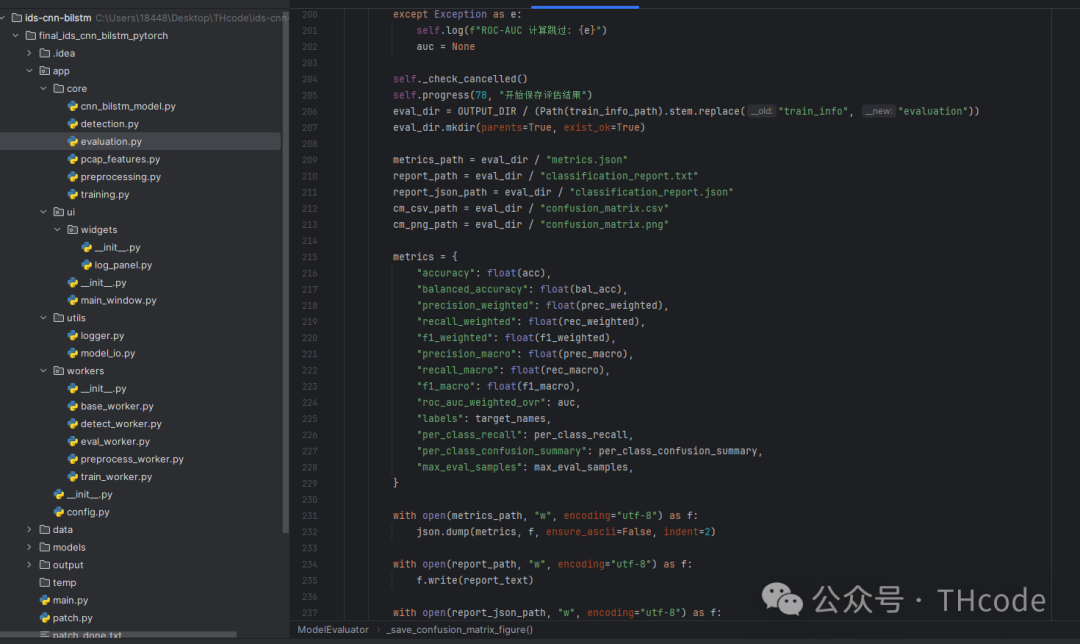Click the output folder icon
Image resolution: width=1080 pixels, height=644 pixels.
click(45, 565)
